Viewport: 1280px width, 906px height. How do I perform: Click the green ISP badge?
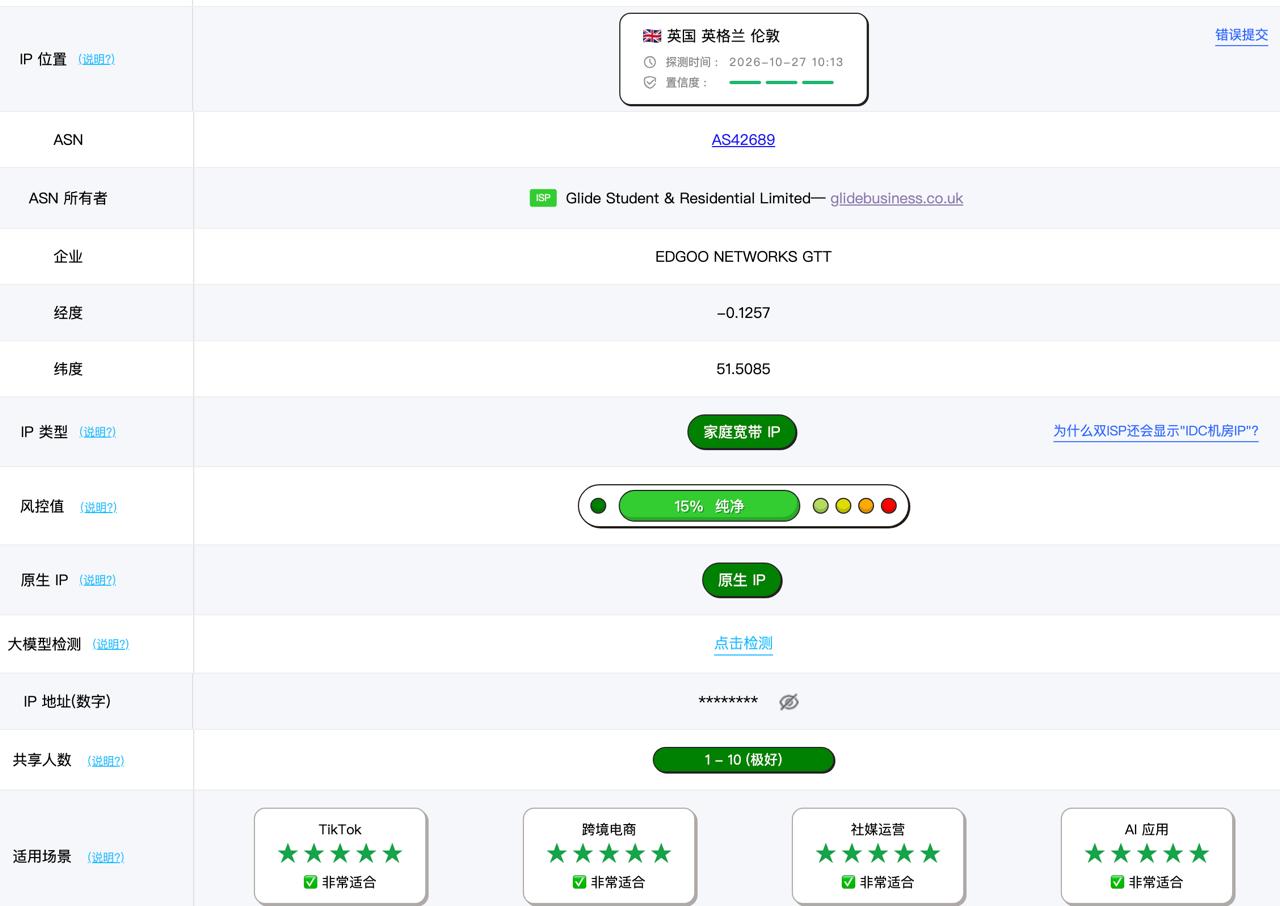[543, 198]
